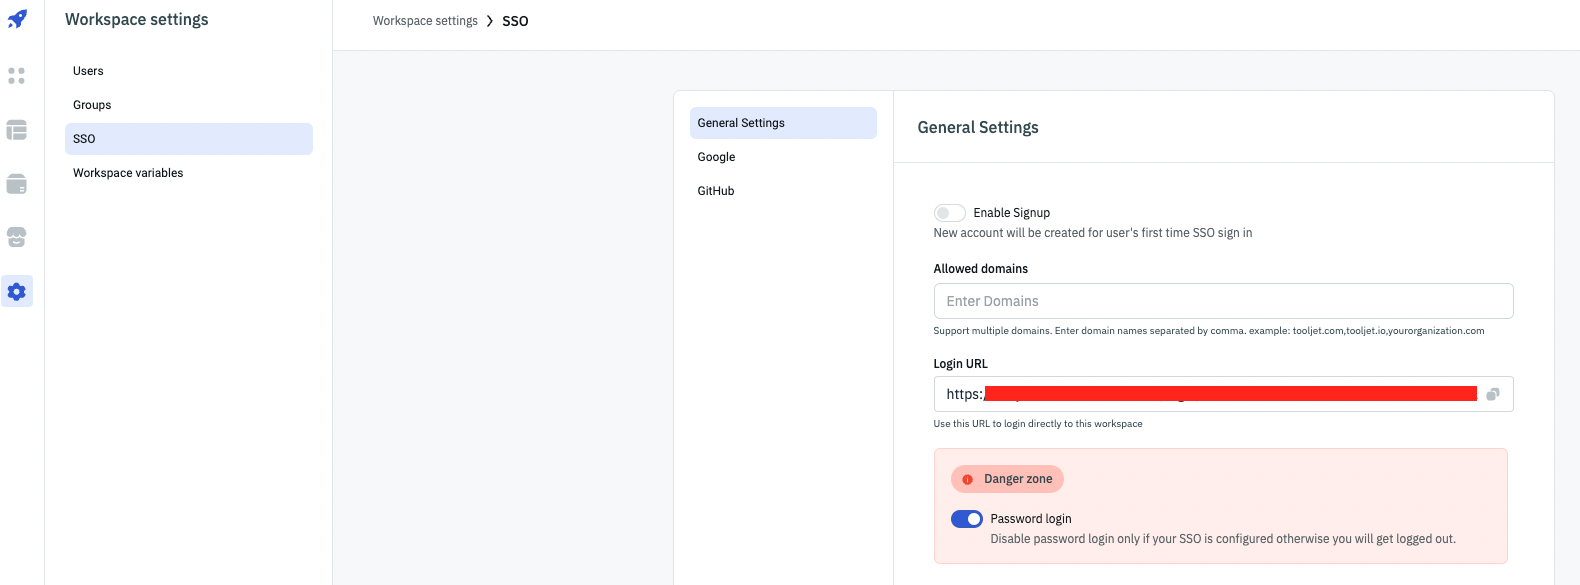Image resolution: width=1580 pixels, height=585 pixels.
Task: Open the marketplace icon in sidebar
Action: click(x=17, y=237)
